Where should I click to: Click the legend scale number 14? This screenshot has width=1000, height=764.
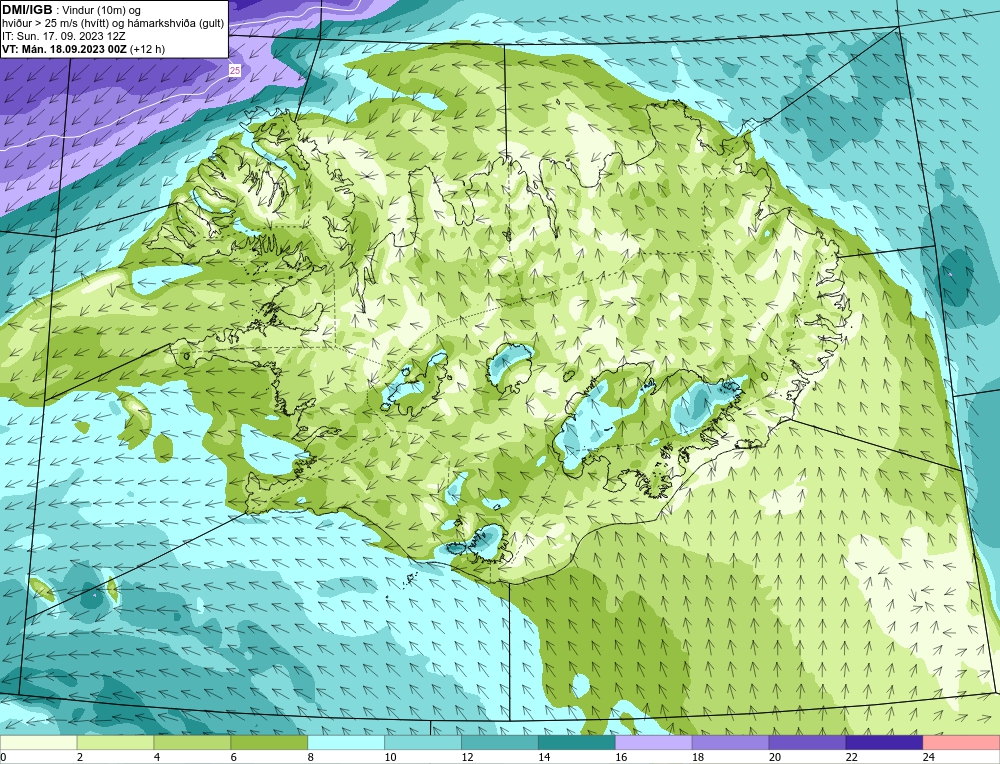click(x=543, y=757)
